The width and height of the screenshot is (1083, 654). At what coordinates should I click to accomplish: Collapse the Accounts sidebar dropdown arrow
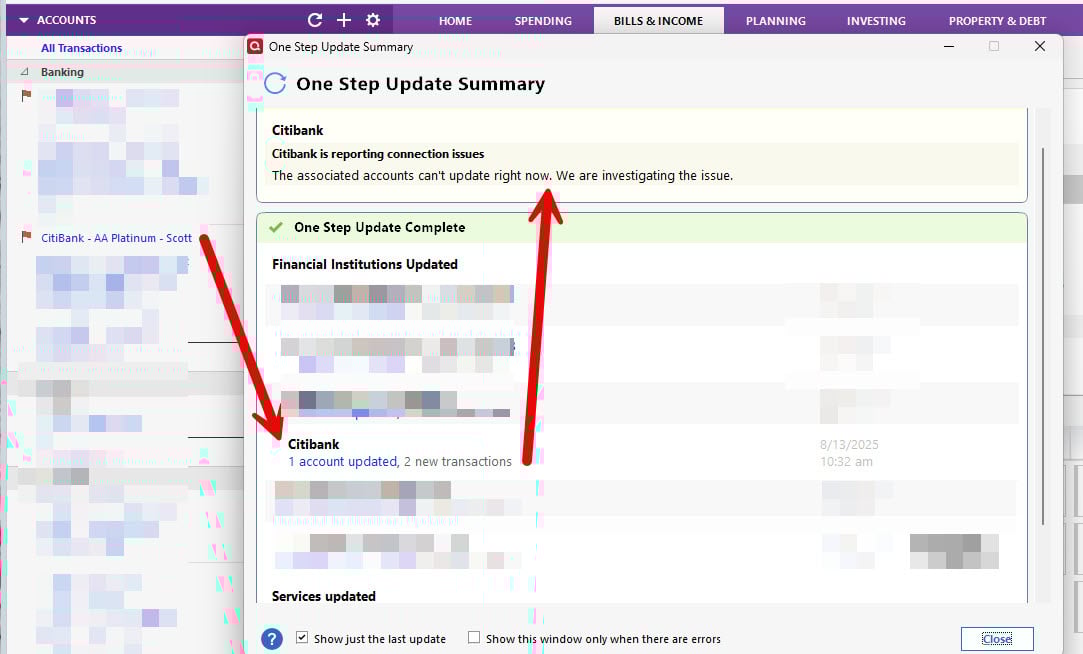pos(24,21)
